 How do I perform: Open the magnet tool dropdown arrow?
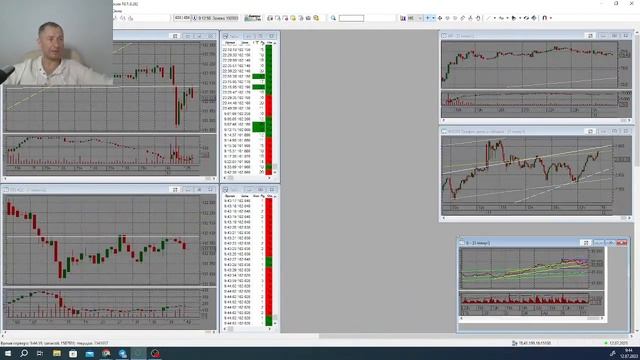(x=551, y=18)
